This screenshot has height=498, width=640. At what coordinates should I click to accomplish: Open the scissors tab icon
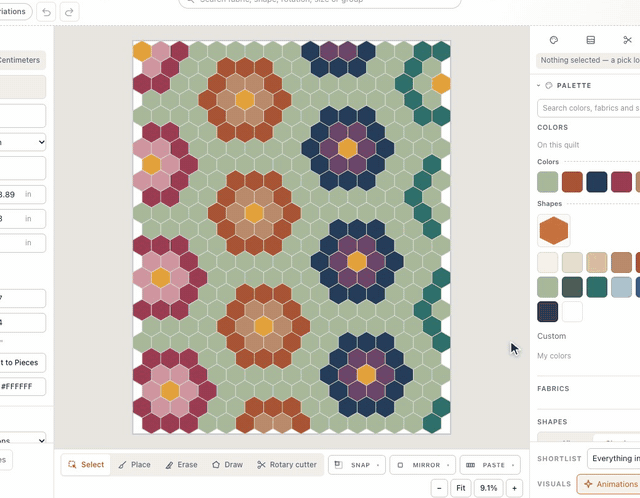coord(627,40)
